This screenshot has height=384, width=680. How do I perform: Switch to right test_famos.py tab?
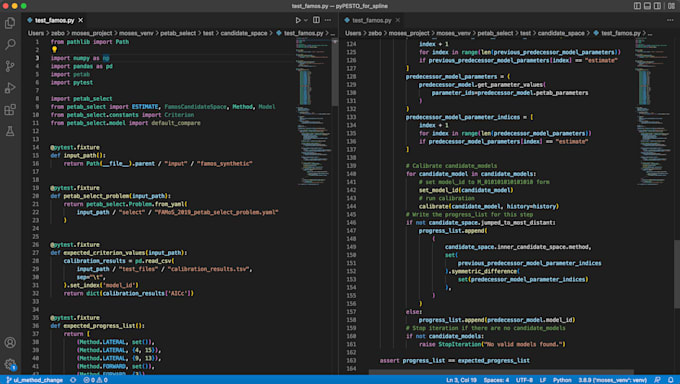372,20
